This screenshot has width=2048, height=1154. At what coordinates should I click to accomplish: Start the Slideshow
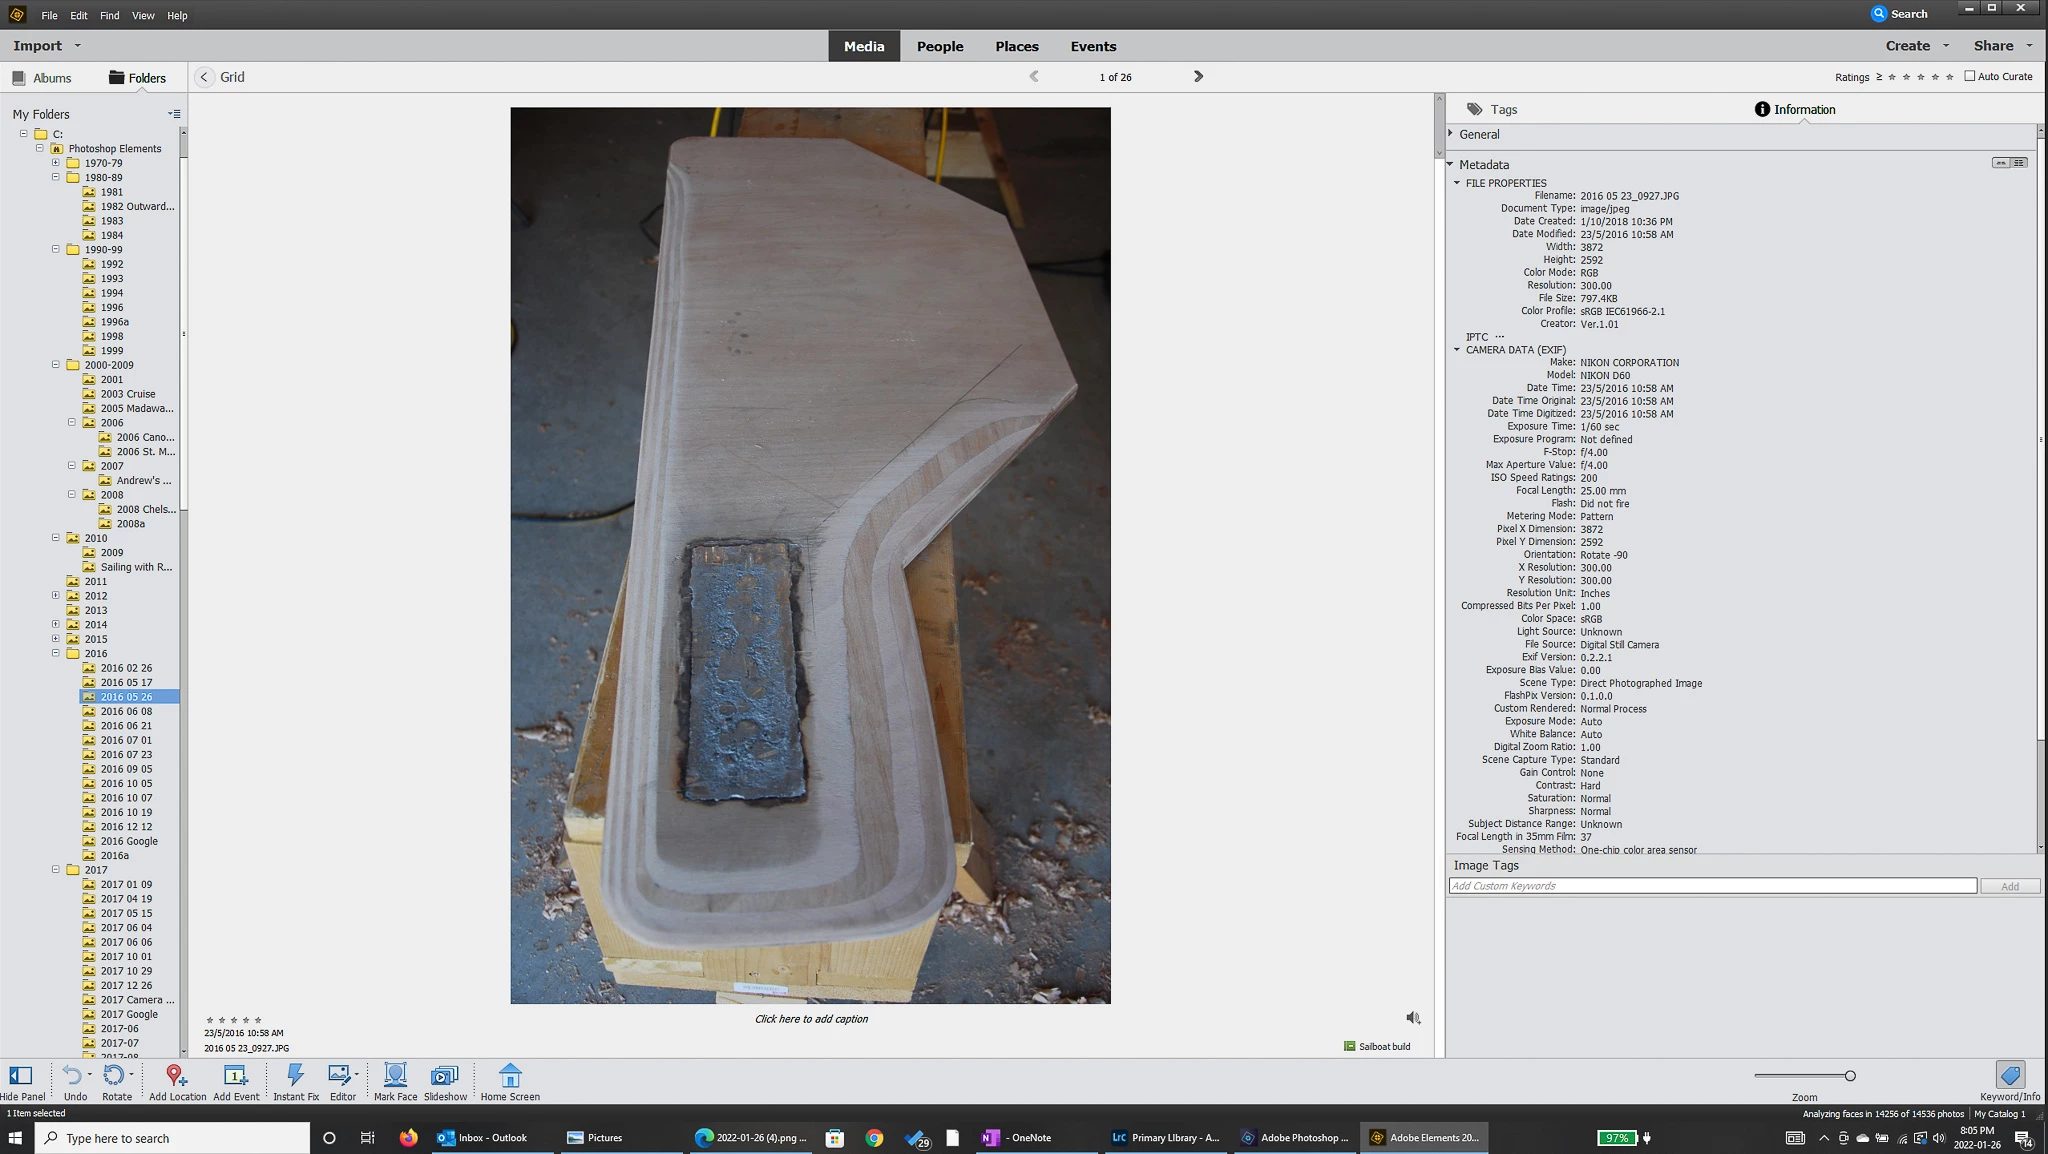click(x=444, y=1076)
